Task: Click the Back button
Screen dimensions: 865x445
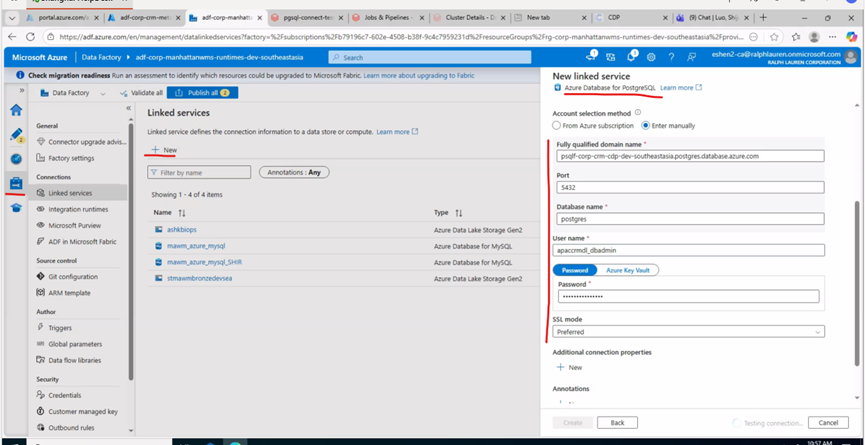Action: [617, 422]
